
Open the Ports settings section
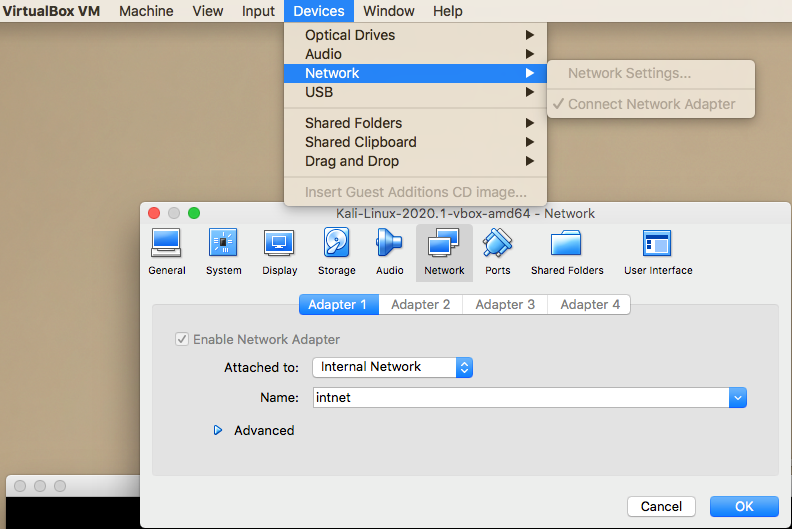pos(498,252)
